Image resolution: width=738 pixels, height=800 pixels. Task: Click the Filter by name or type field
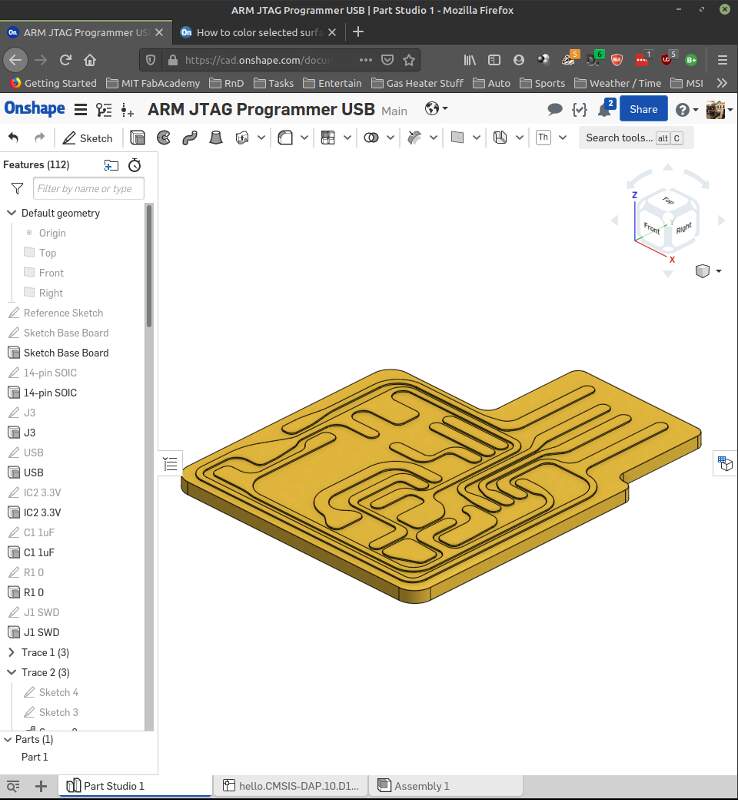88,189
